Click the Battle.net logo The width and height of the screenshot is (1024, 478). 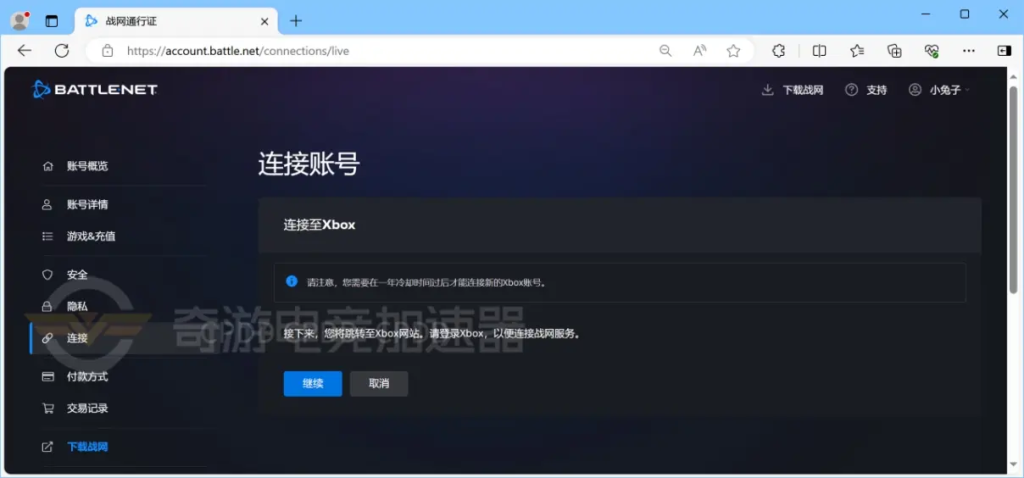click(x=95, y=89)
